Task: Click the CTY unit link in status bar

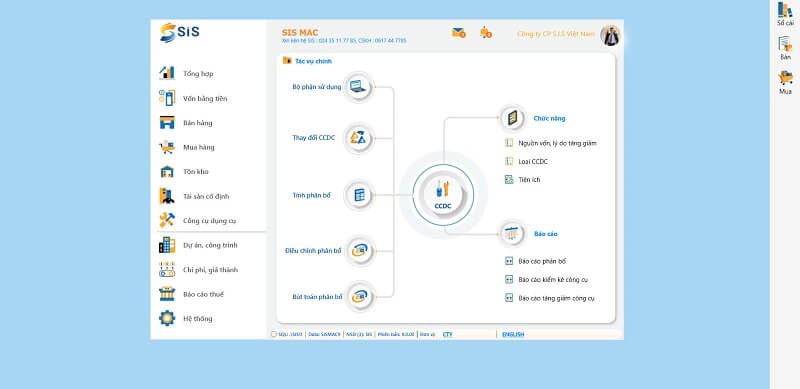Action: pyautogui.click(x=447, y=334)
